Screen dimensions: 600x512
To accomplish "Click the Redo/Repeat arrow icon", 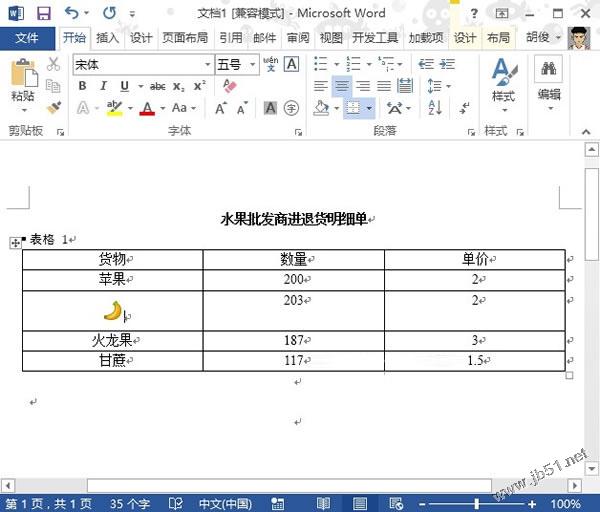I will pyautogui.click(x=109, y=13).
